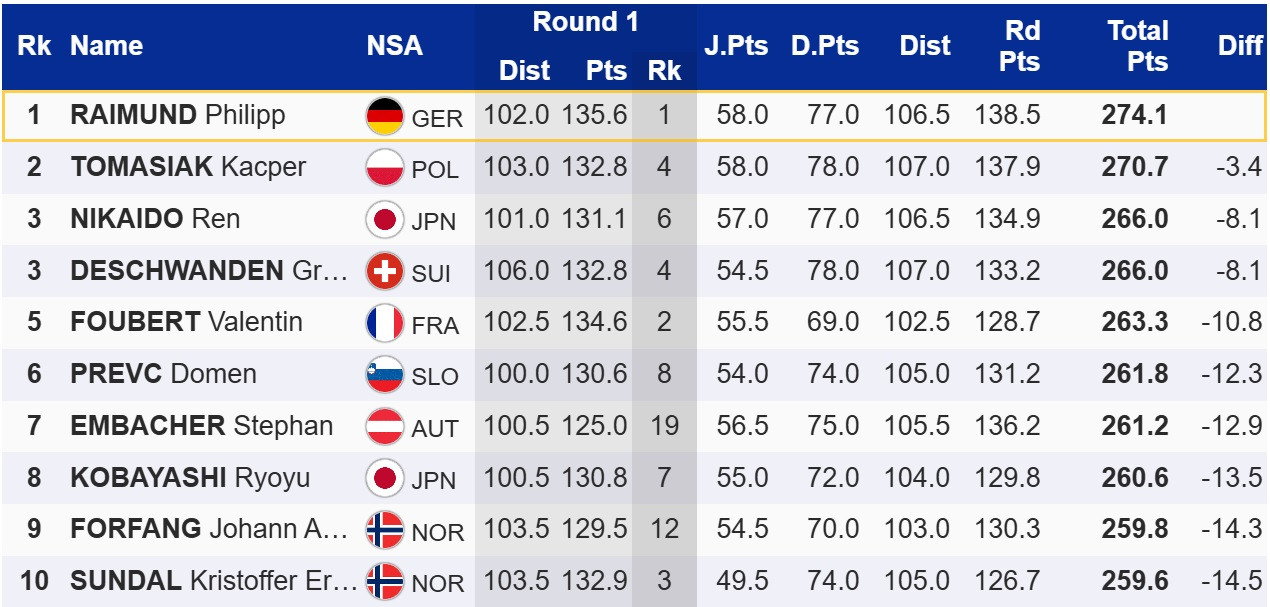
Task: Click the Swiss flag icon beside DESCHWANDEN
Action: click(x=385, y=271)
